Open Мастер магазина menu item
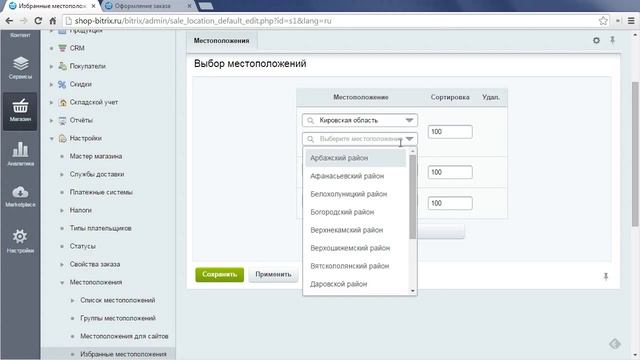This screenshot has width=640, height=360. tap(96, 156)
